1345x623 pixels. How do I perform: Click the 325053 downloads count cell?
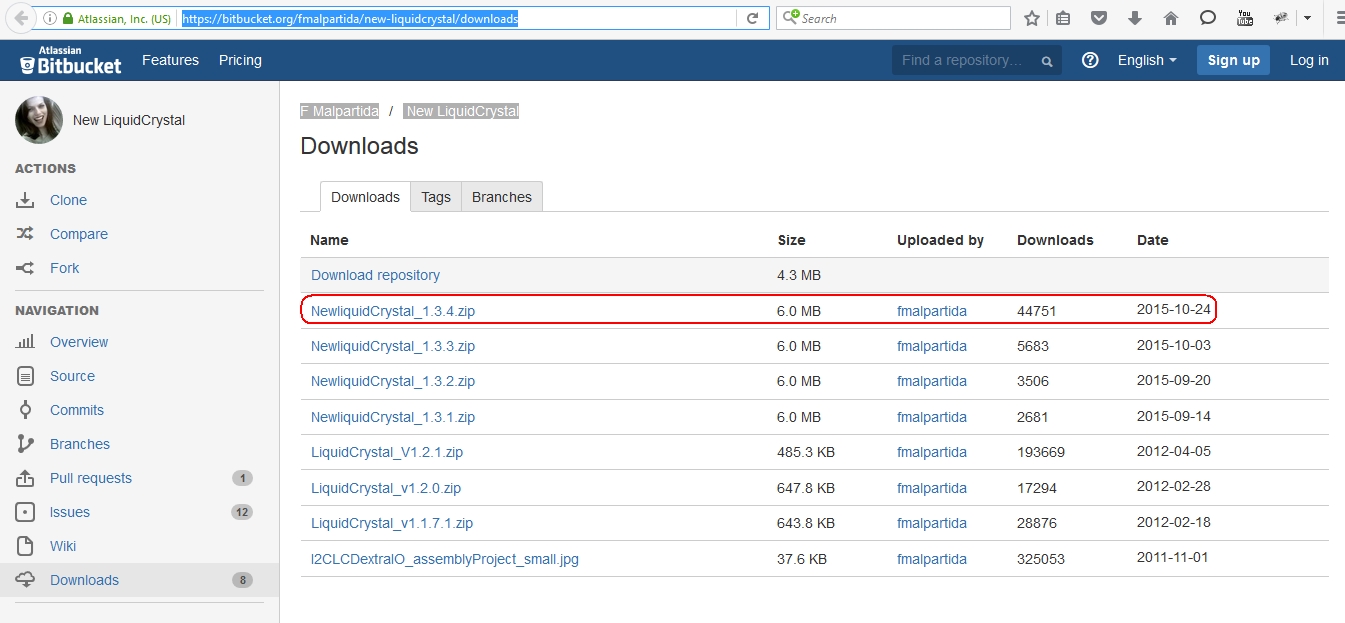tap(1041, 559)
